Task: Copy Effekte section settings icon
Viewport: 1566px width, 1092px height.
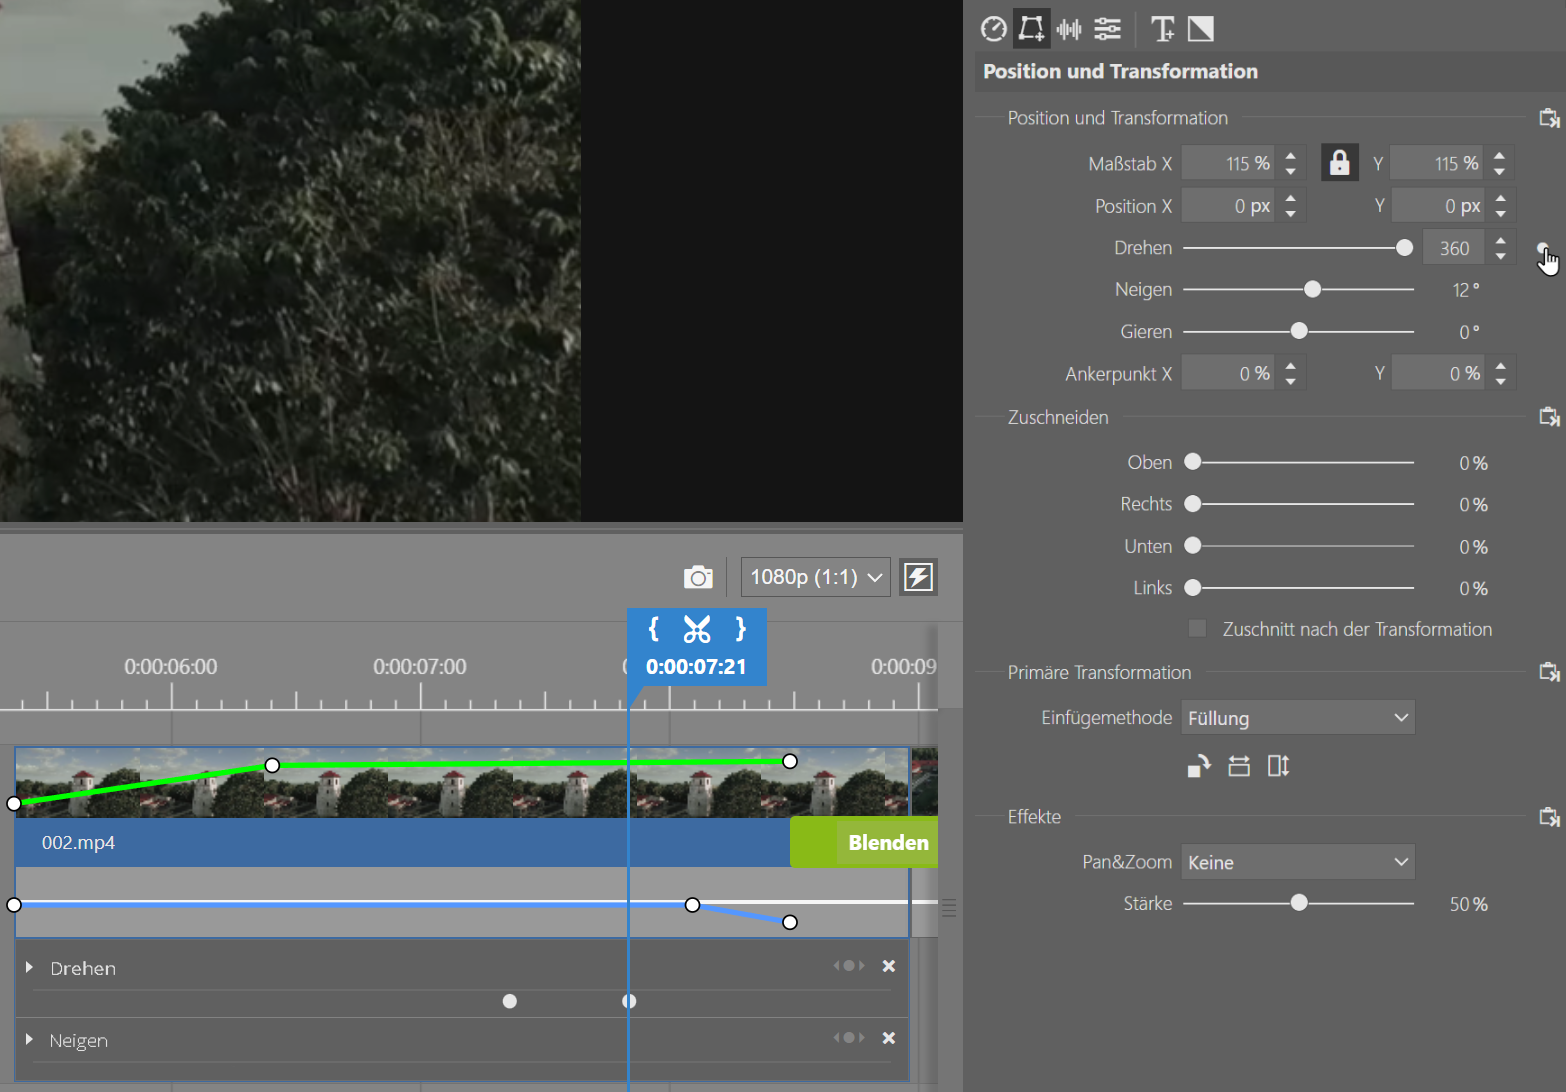Action: point(1549,817)
